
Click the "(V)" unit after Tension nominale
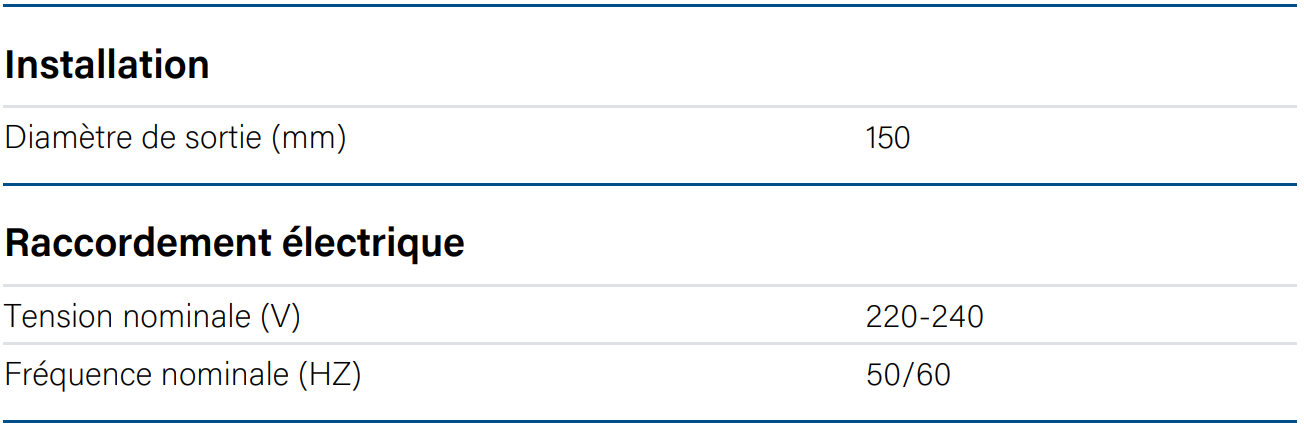pos(280,317)
